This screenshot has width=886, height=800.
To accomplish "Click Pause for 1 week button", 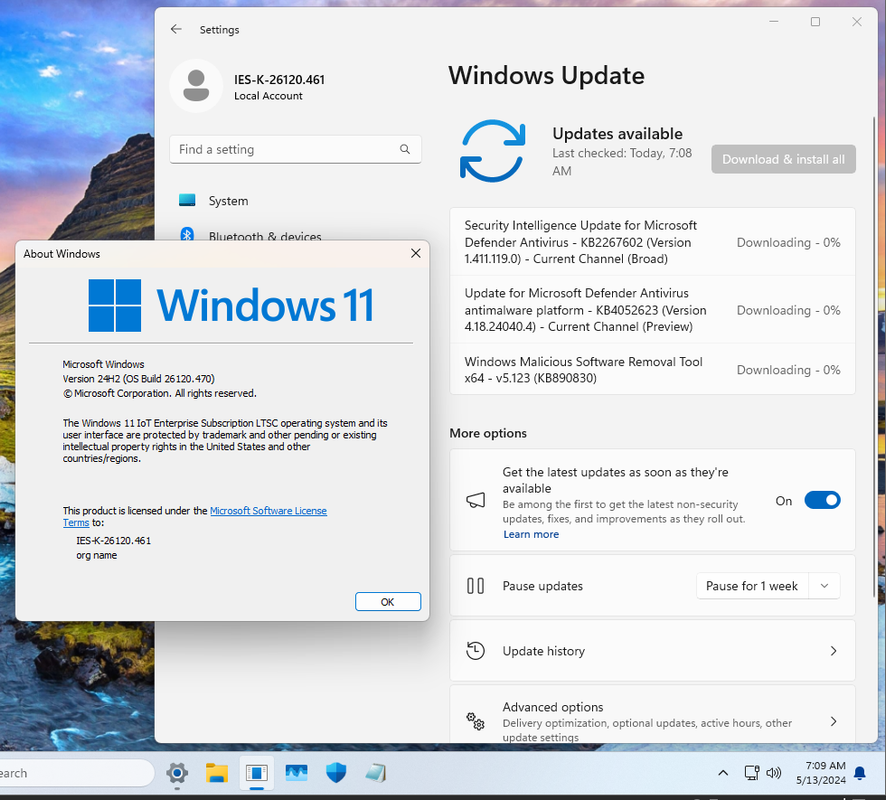I will (x=752, y=586).
